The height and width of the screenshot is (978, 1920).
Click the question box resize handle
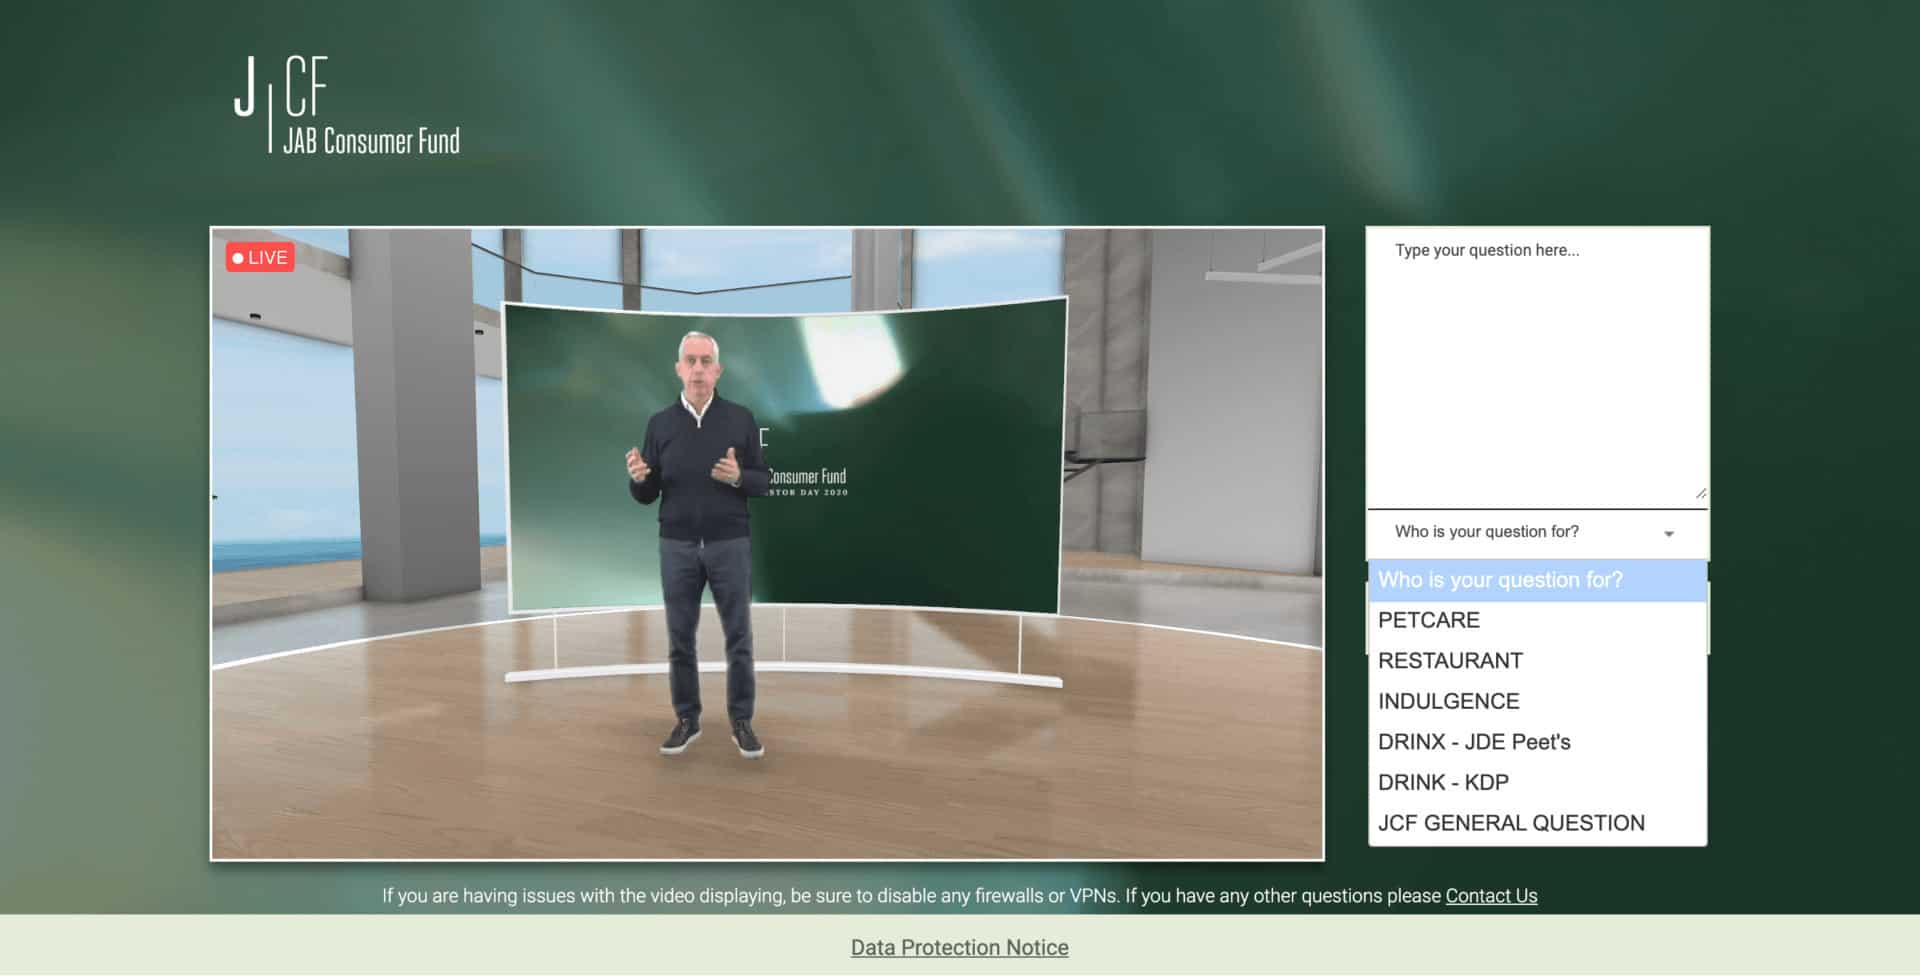(x=1700, y=493)
